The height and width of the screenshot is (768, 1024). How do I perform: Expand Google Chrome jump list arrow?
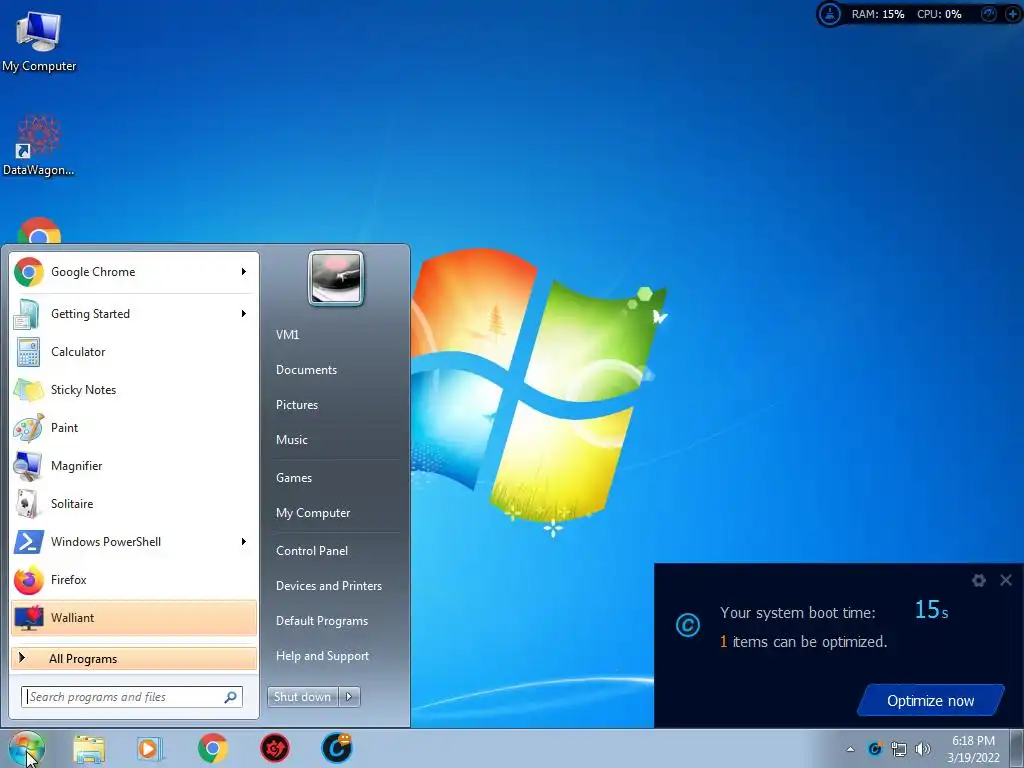click(x=244, y=272)
